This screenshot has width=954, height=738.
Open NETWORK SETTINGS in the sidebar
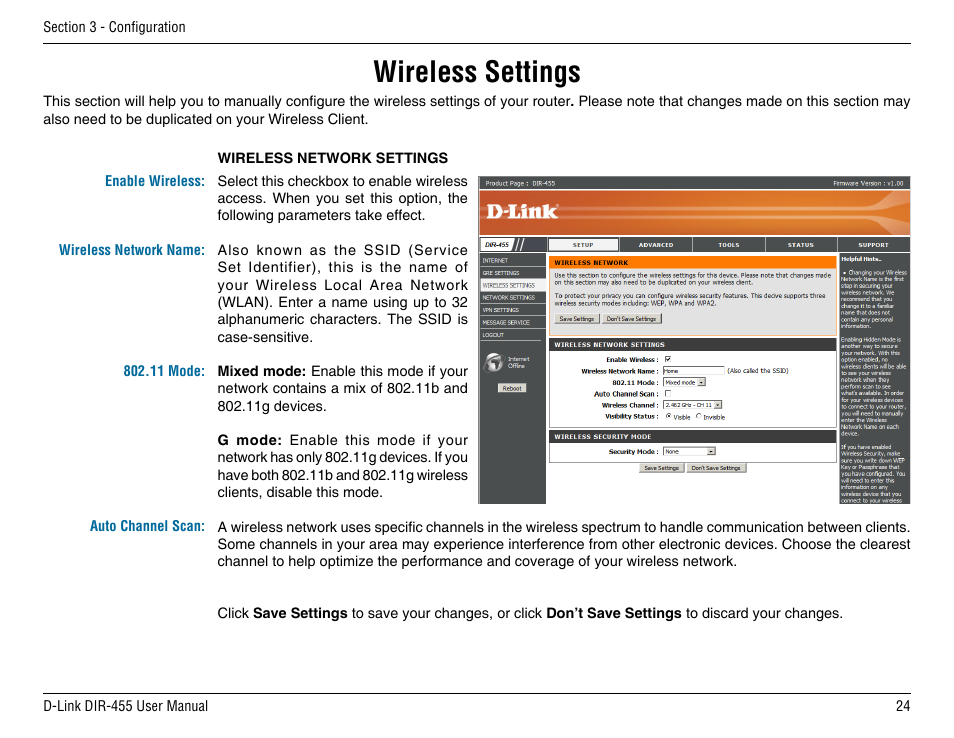[x=512, y=298]
